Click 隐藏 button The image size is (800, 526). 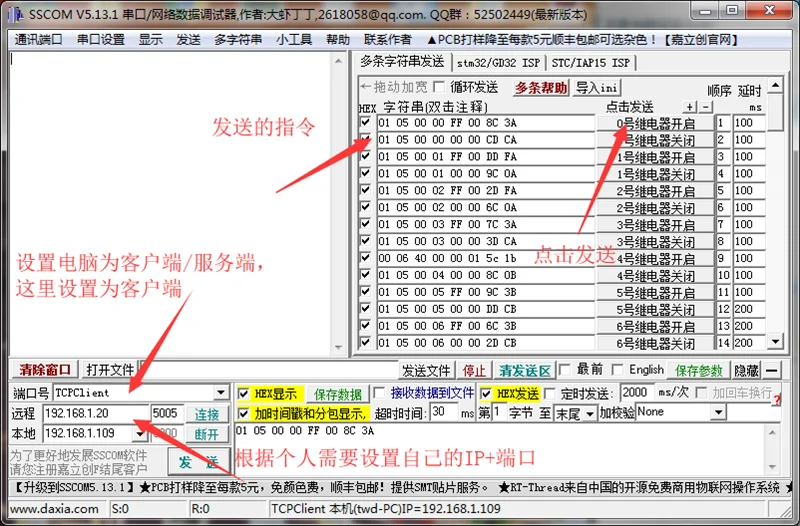746,370
